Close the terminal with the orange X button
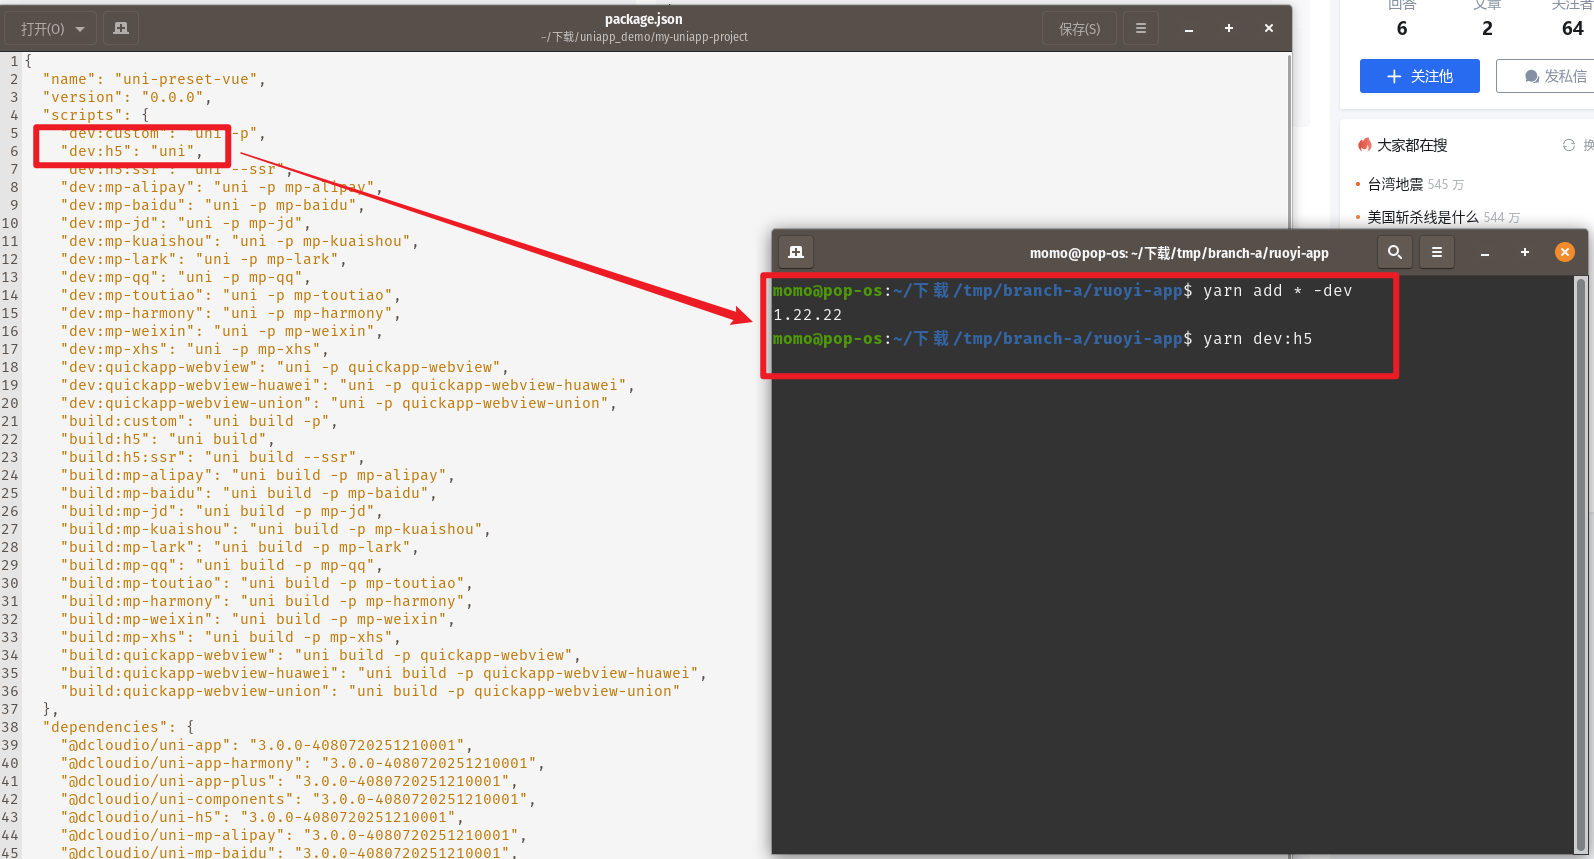 click(1565, 252)
